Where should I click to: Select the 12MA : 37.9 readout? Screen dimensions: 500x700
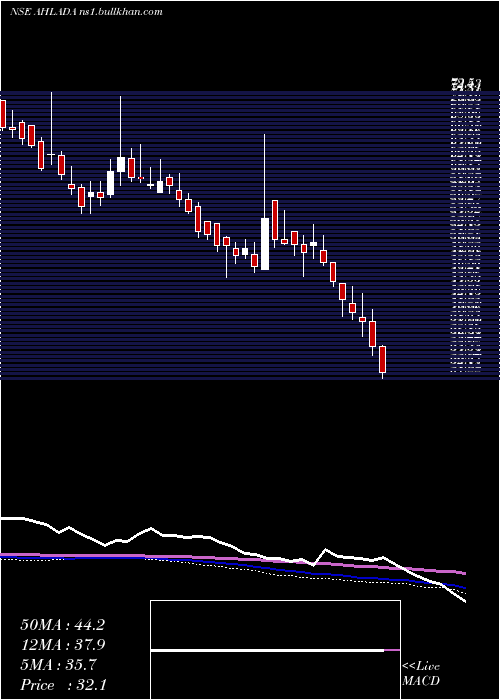62,645
